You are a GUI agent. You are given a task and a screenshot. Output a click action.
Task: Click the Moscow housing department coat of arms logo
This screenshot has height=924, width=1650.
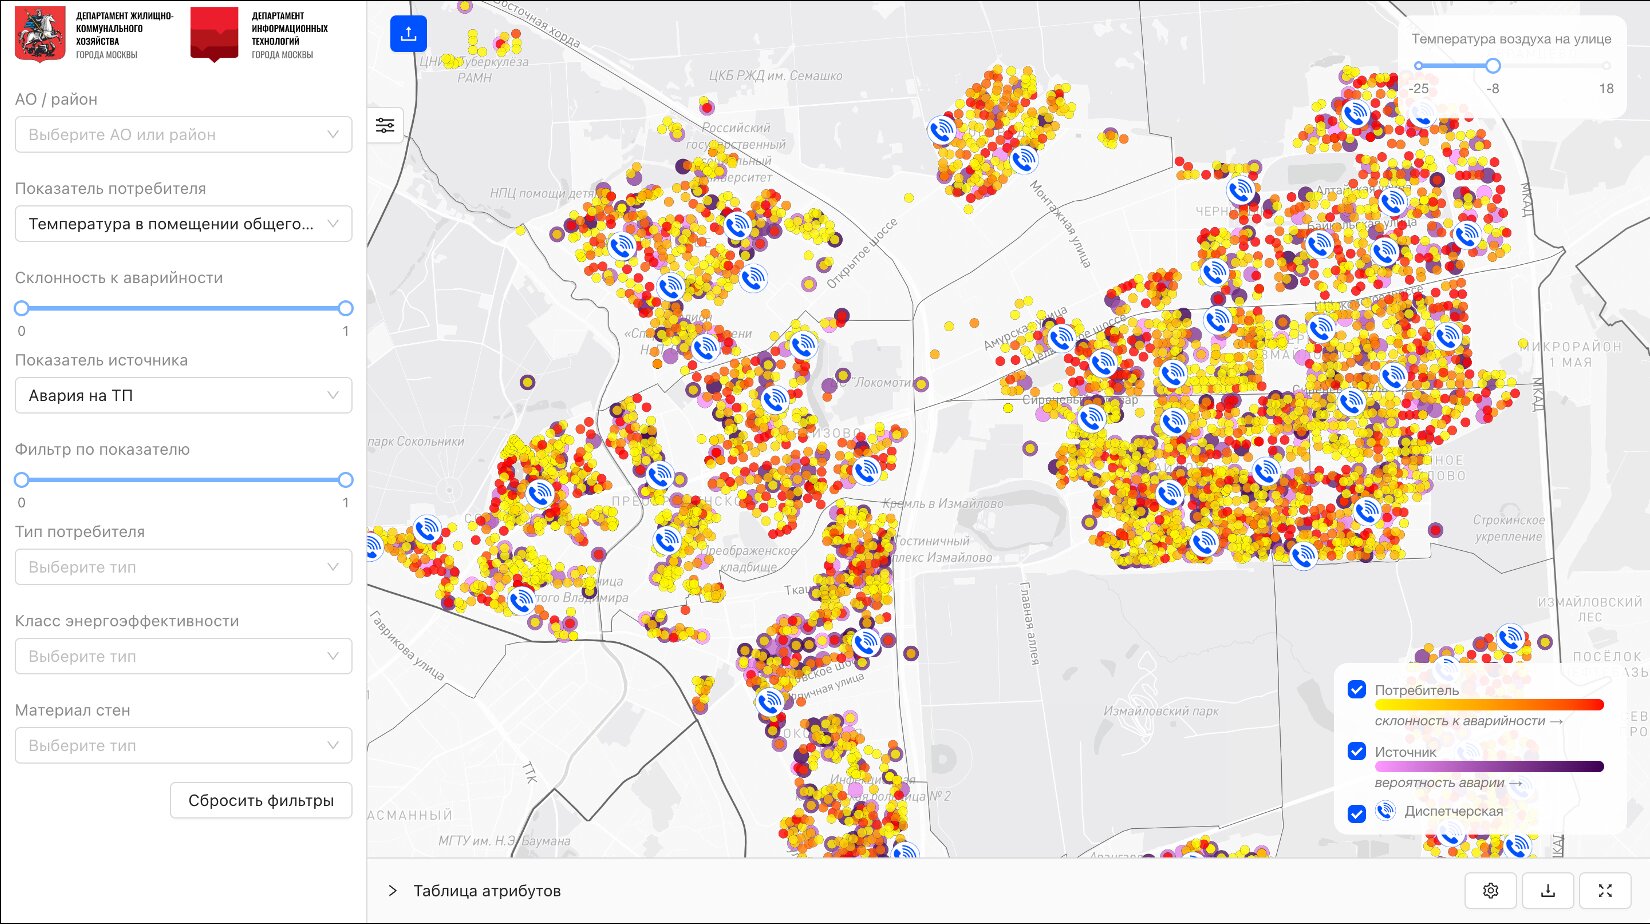(x=40, y=34)
